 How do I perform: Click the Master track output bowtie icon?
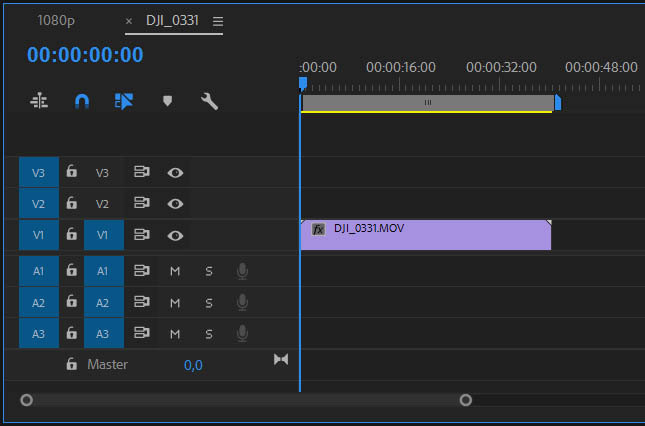[281, 359]
